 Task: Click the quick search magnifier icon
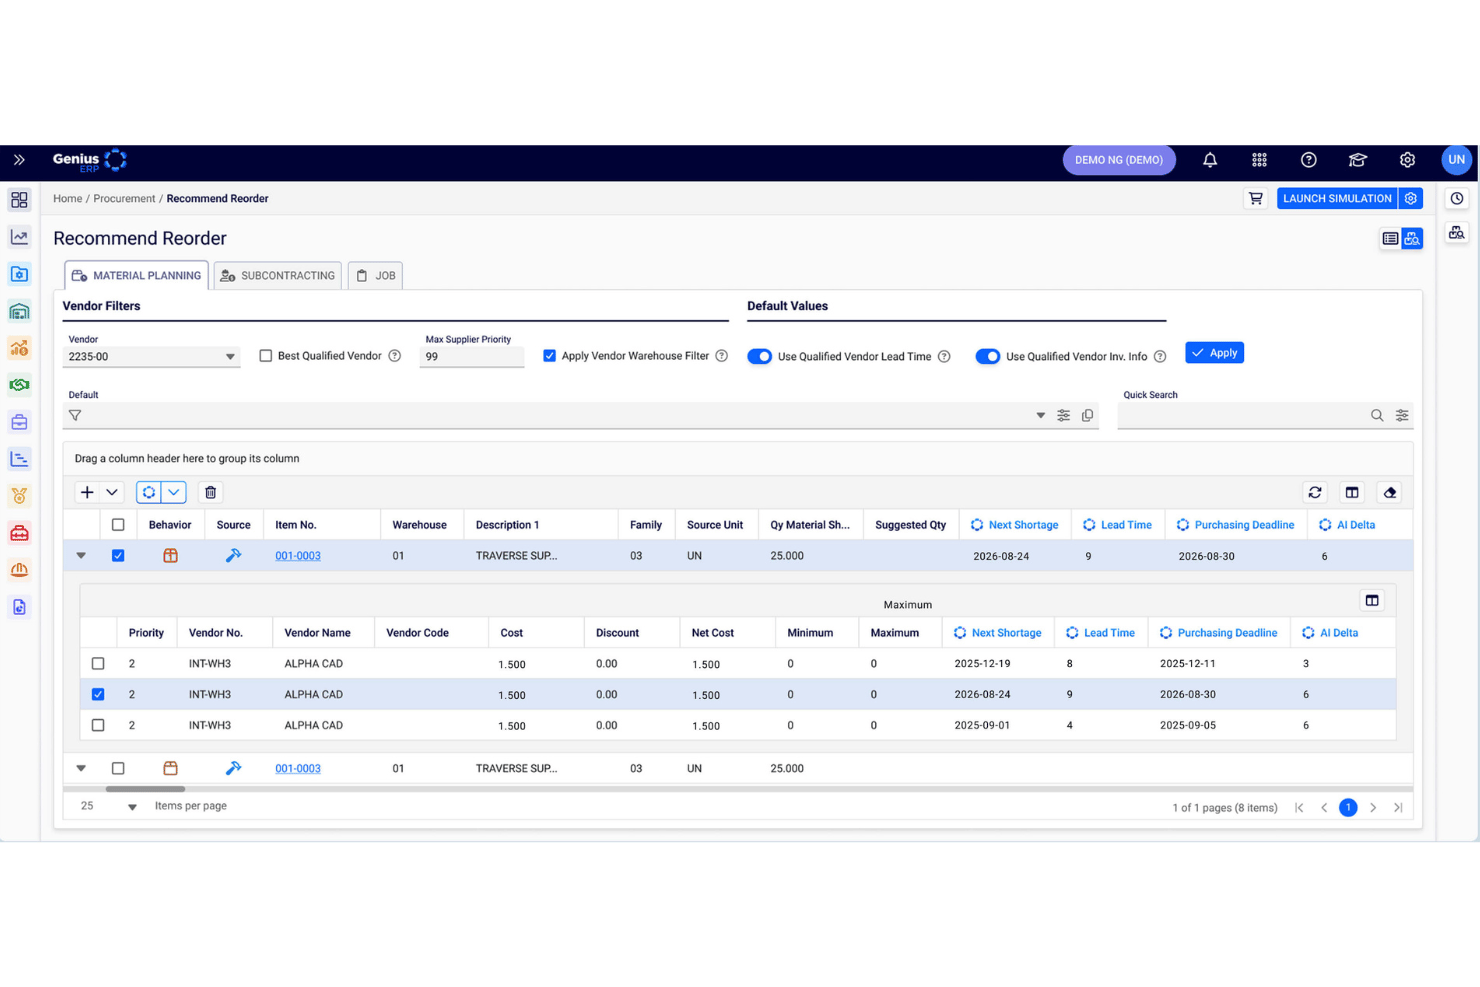pyautogui.click(x=1377, y=415)
